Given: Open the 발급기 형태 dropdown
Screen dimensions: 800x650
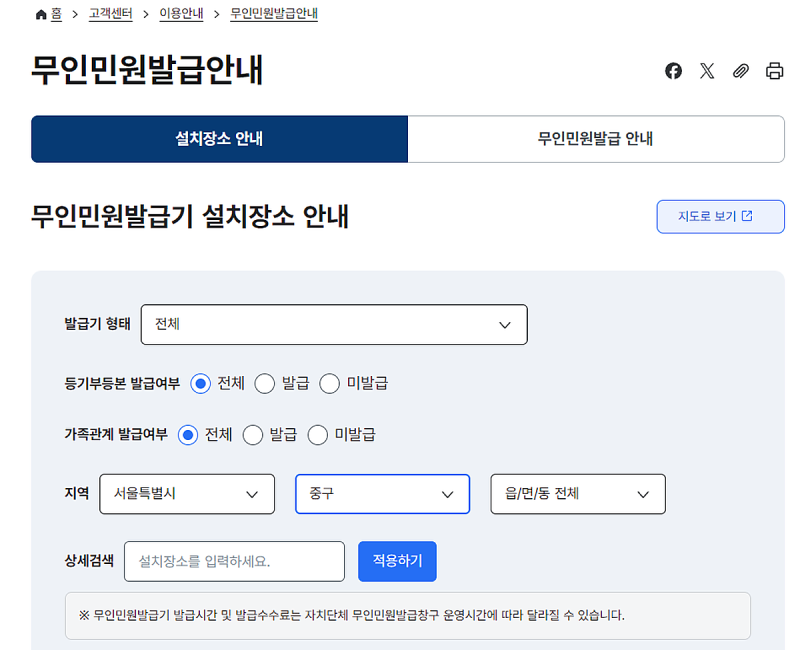Looking at the screenshot, I should point(334,324).
